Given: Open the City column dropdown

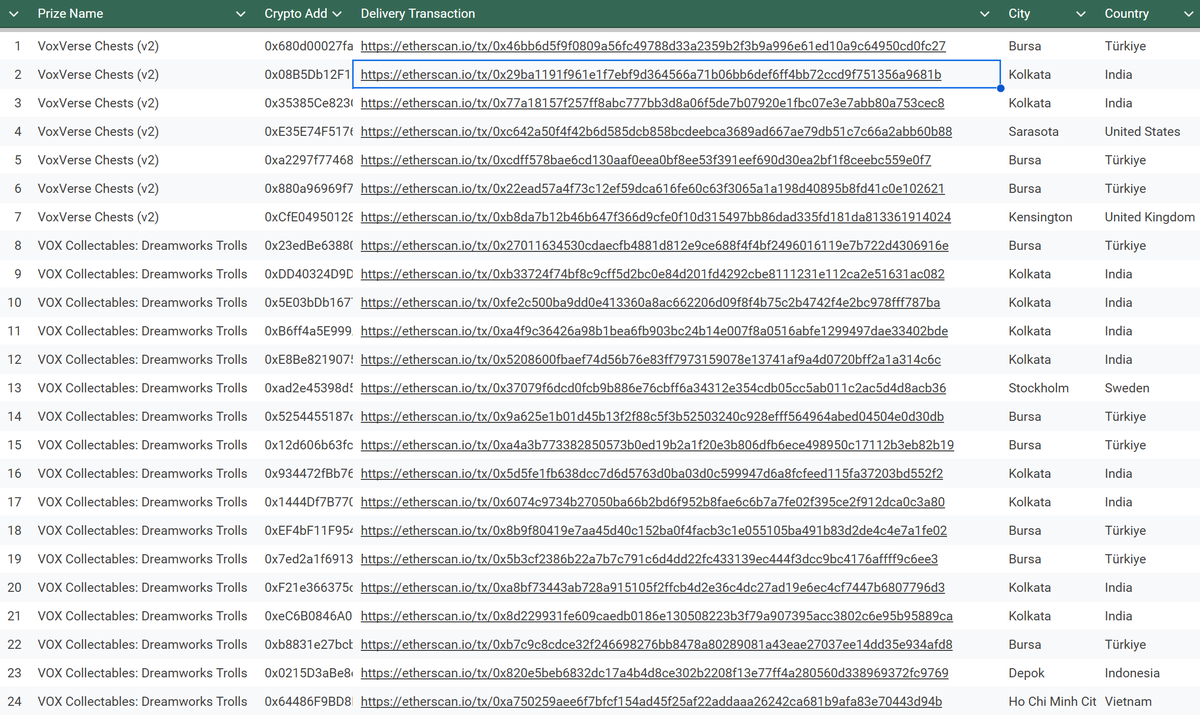Looking at the screenshot, I should click(1079, 14).
